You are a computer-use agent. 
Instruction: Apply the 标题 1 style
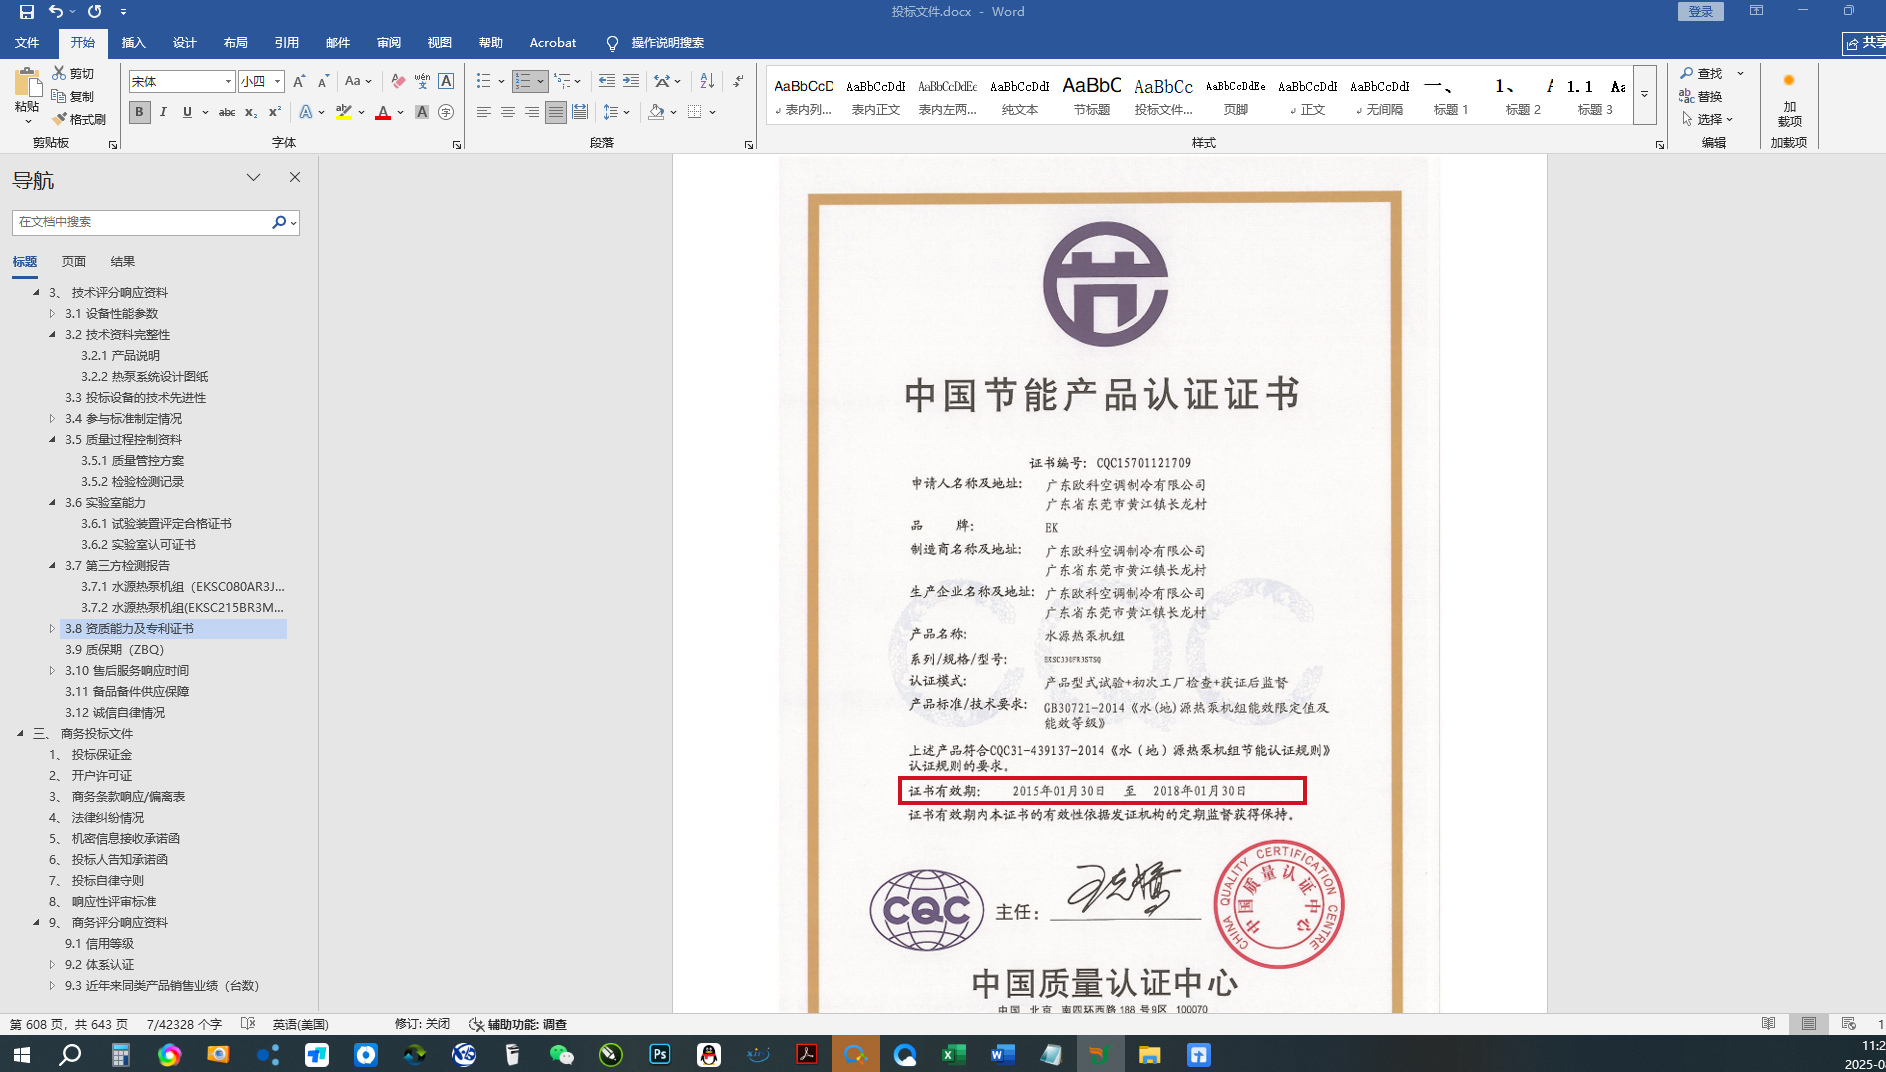1451,95
